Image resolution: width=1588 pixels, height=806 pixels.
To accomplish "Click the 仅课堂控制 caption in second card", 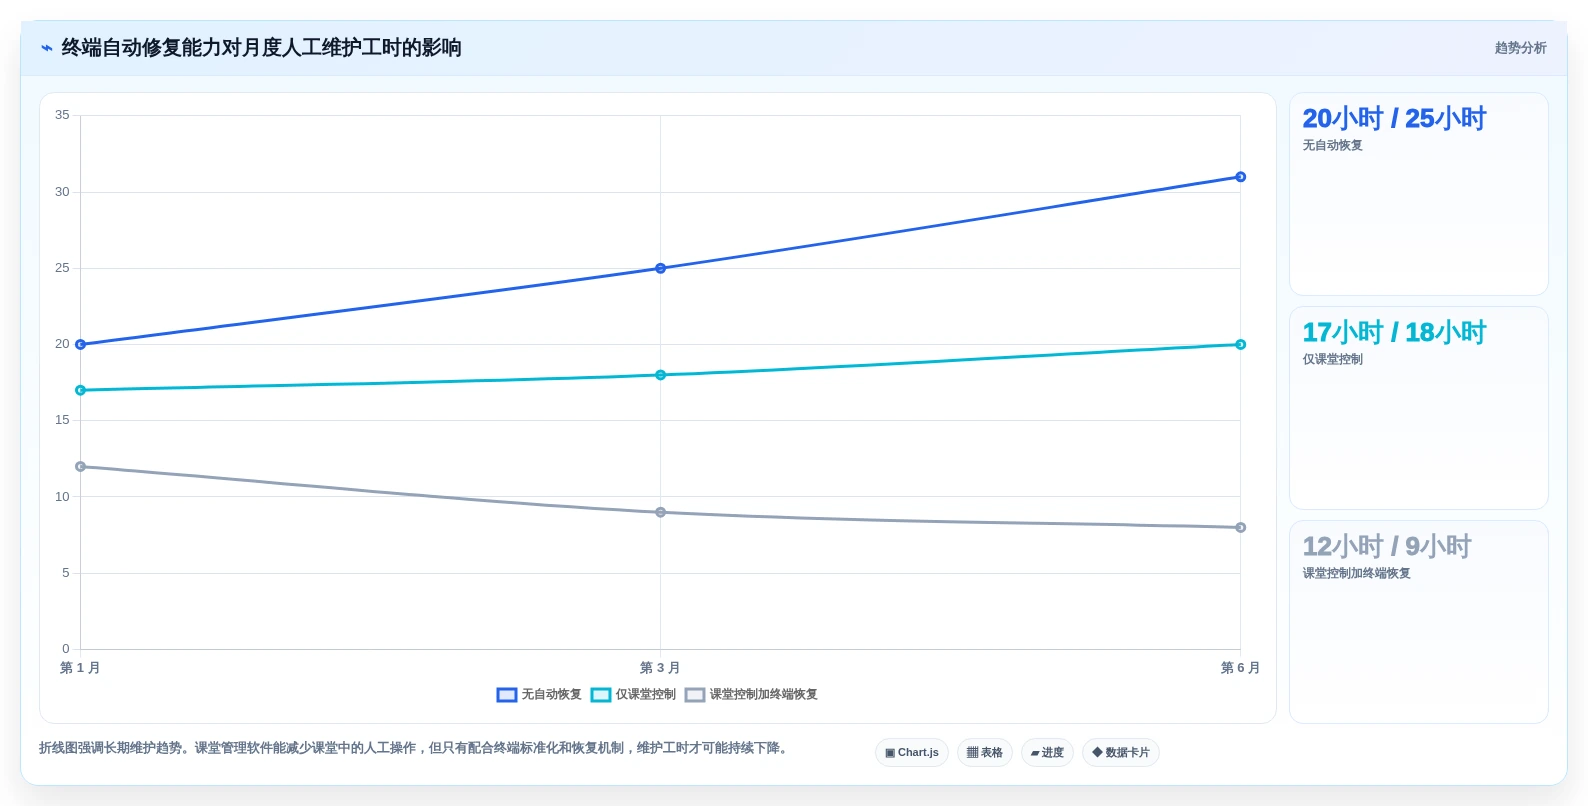I will pos(1332,360).
